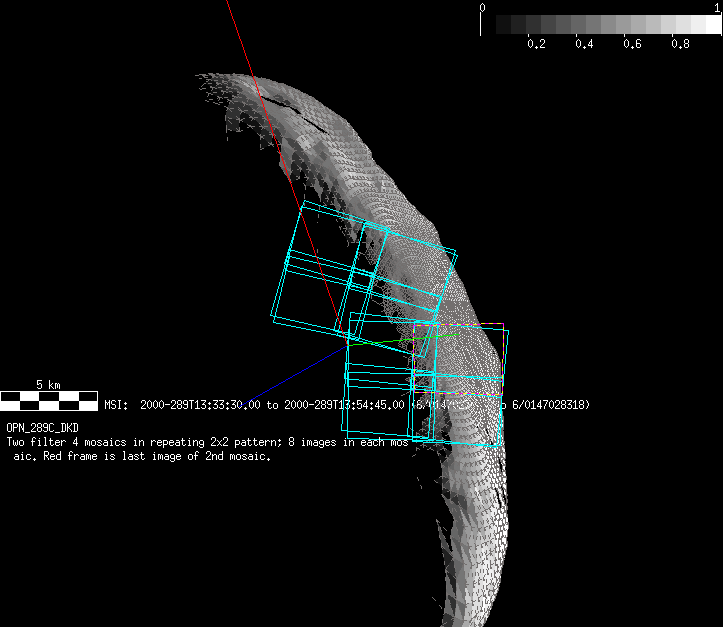Click the mosaic description caption text

pyautogui.click(x=200, y=448)
